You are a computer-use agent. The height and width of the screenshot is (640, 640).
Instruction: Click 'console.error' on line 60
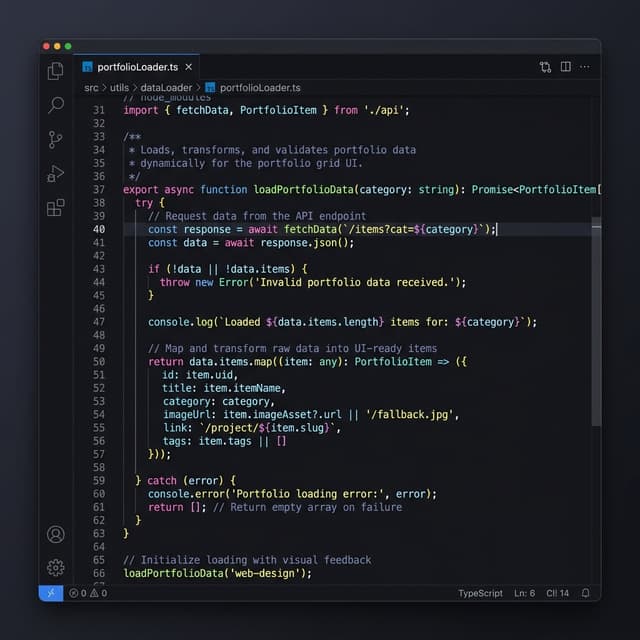coord(186,494)
